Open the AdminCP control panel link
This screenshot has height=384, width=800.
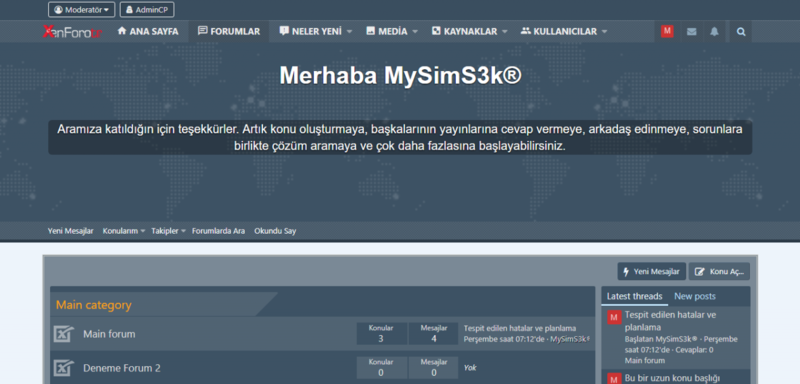click(x=147, y=10)
